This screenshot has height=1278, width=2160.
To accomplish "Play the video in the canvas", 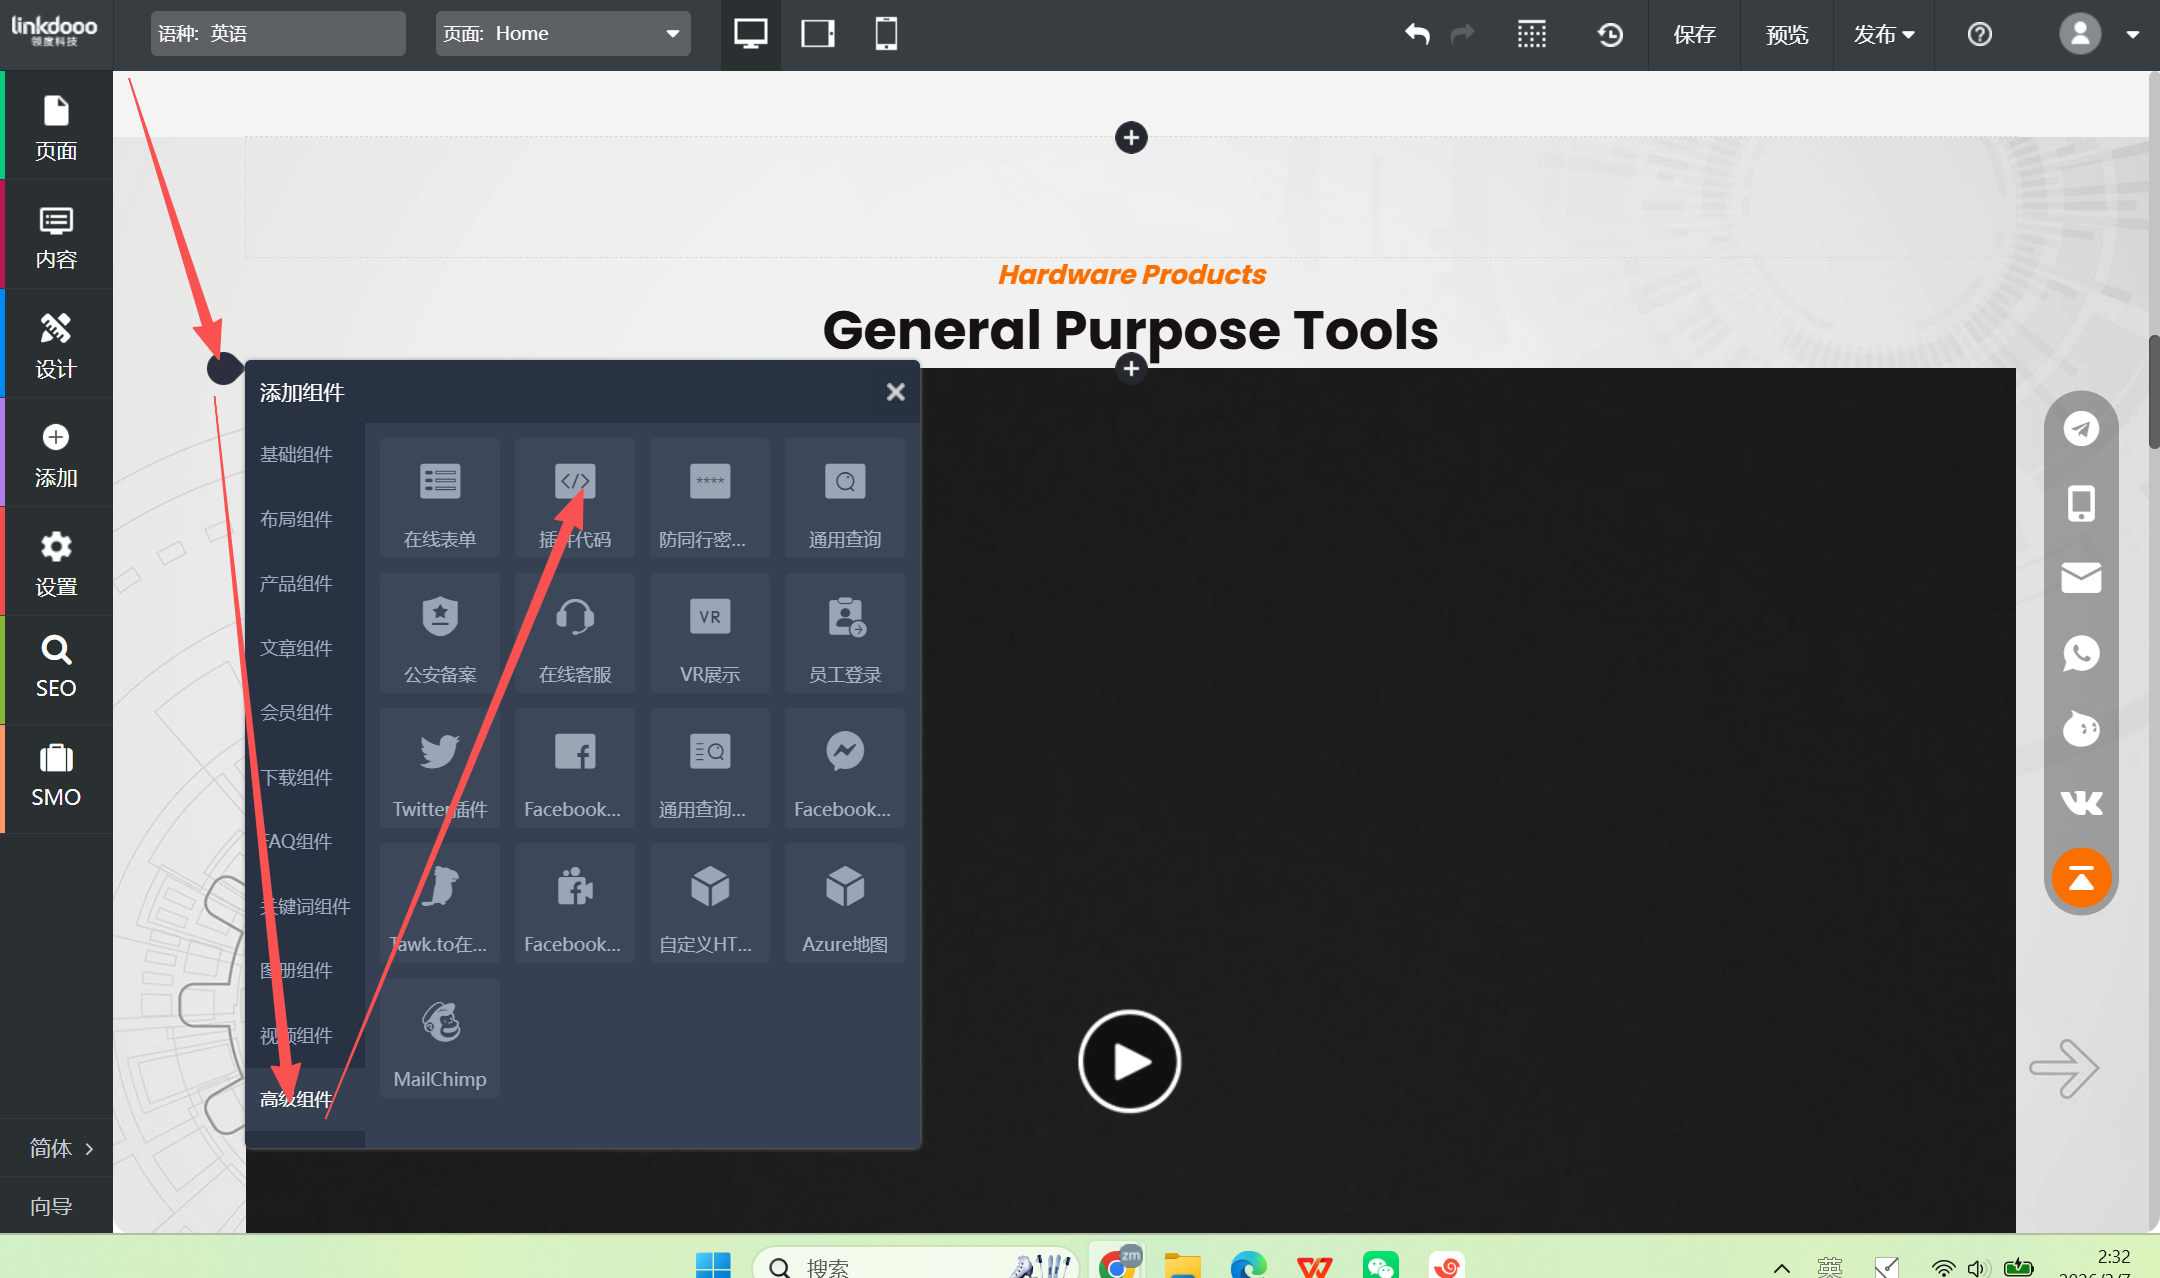I will (1129, 1061).
